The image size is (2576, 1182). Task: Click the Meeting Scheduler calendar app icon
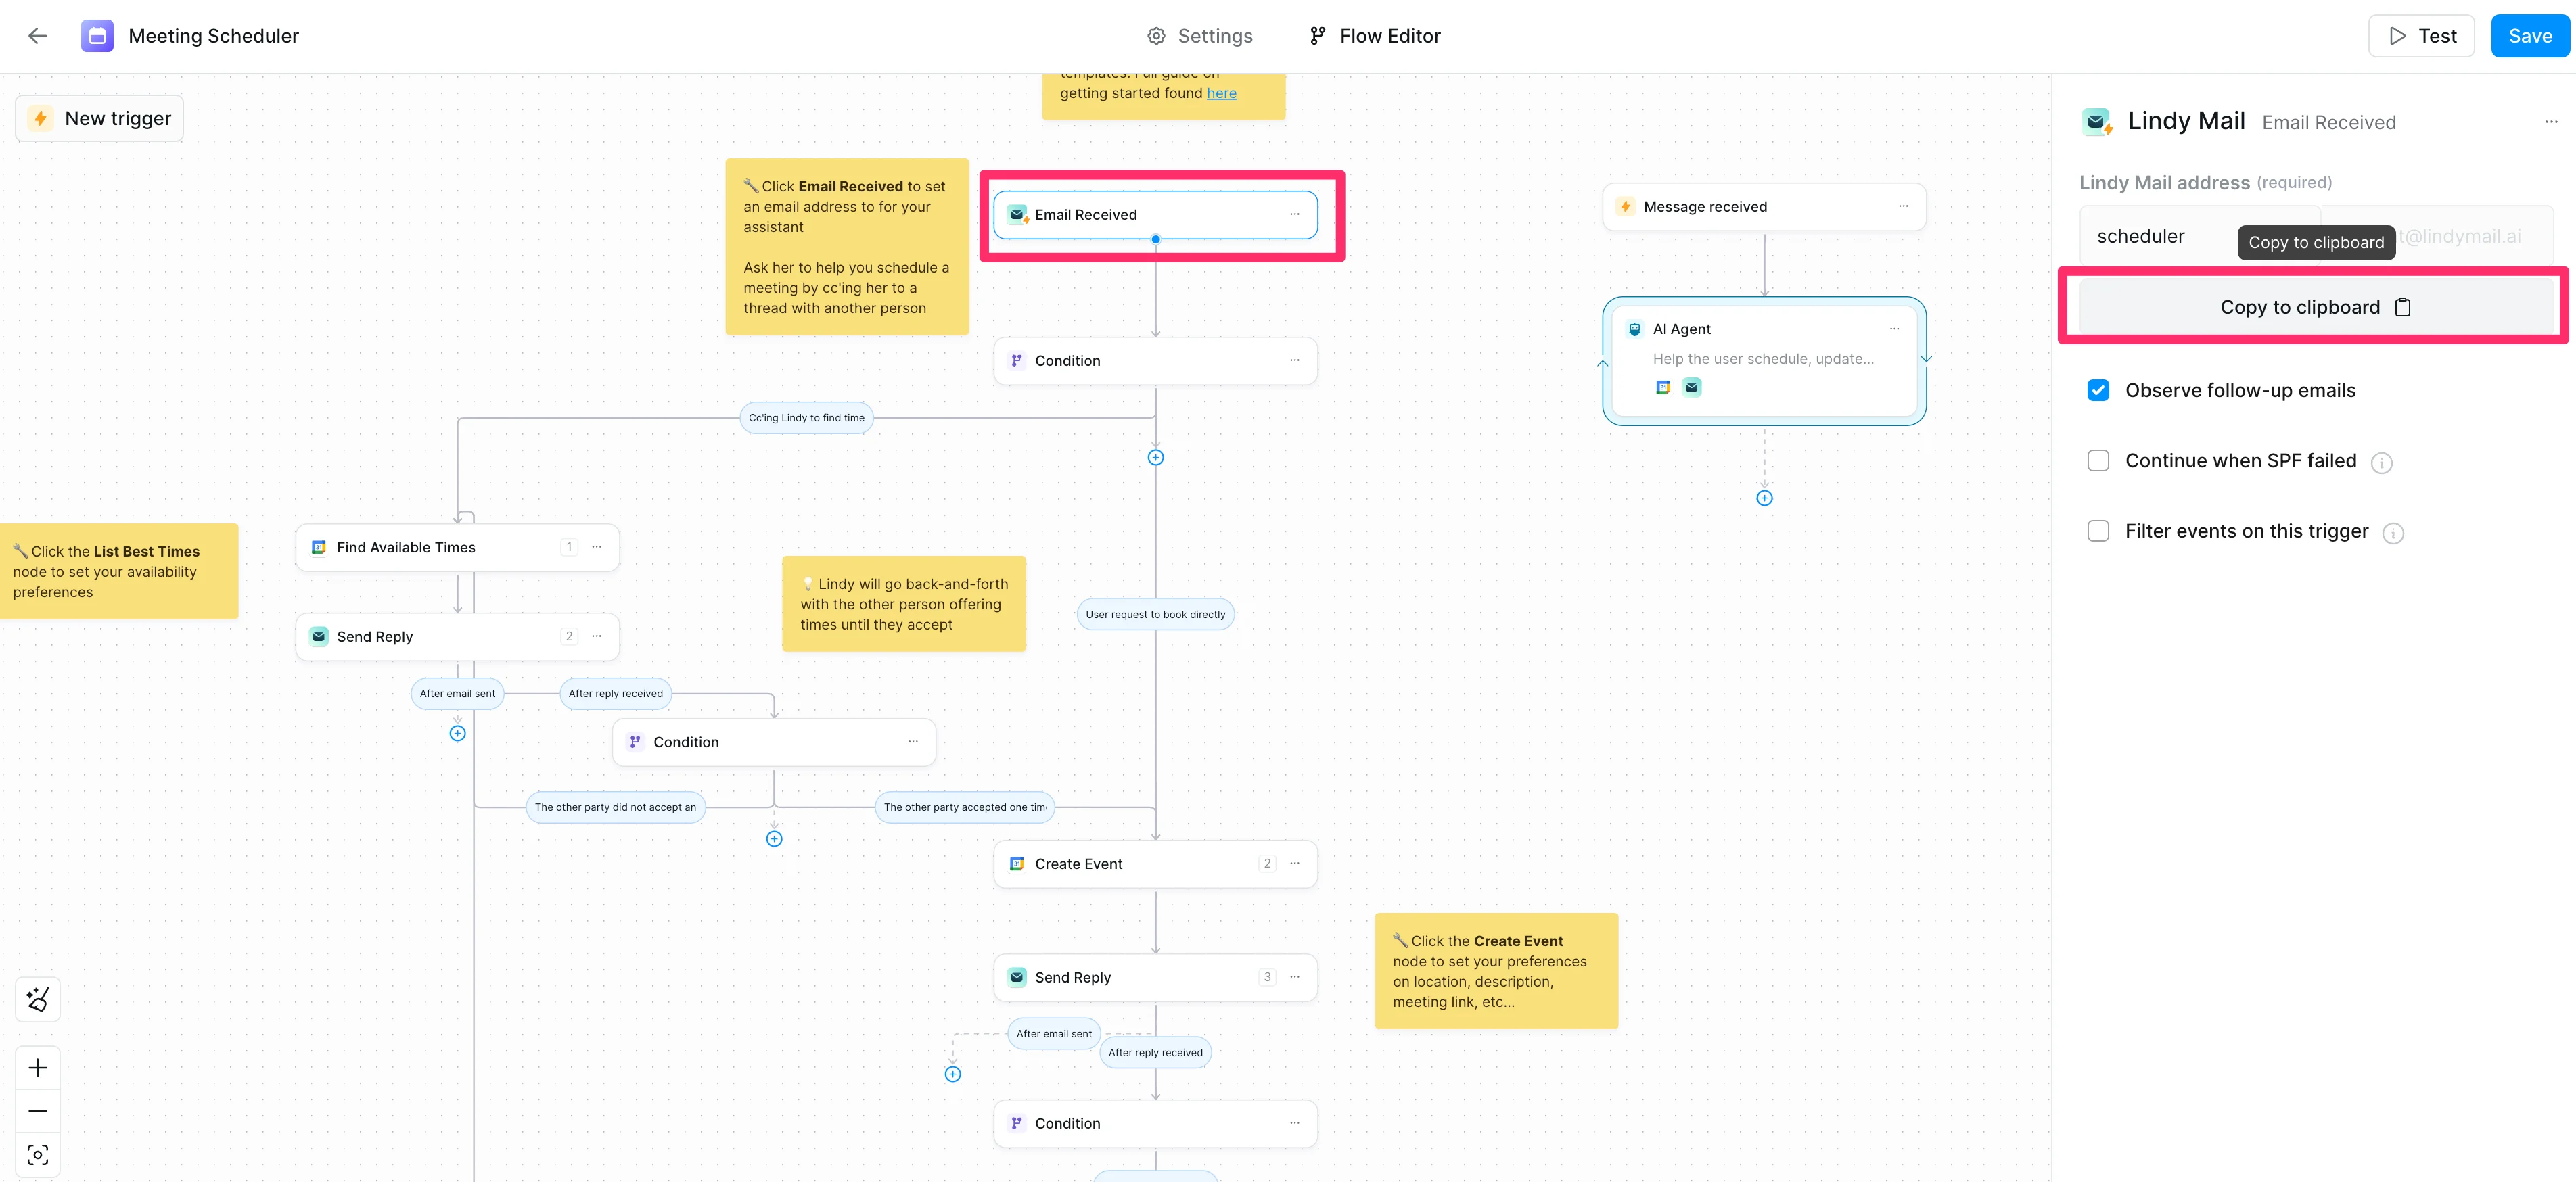97,36
